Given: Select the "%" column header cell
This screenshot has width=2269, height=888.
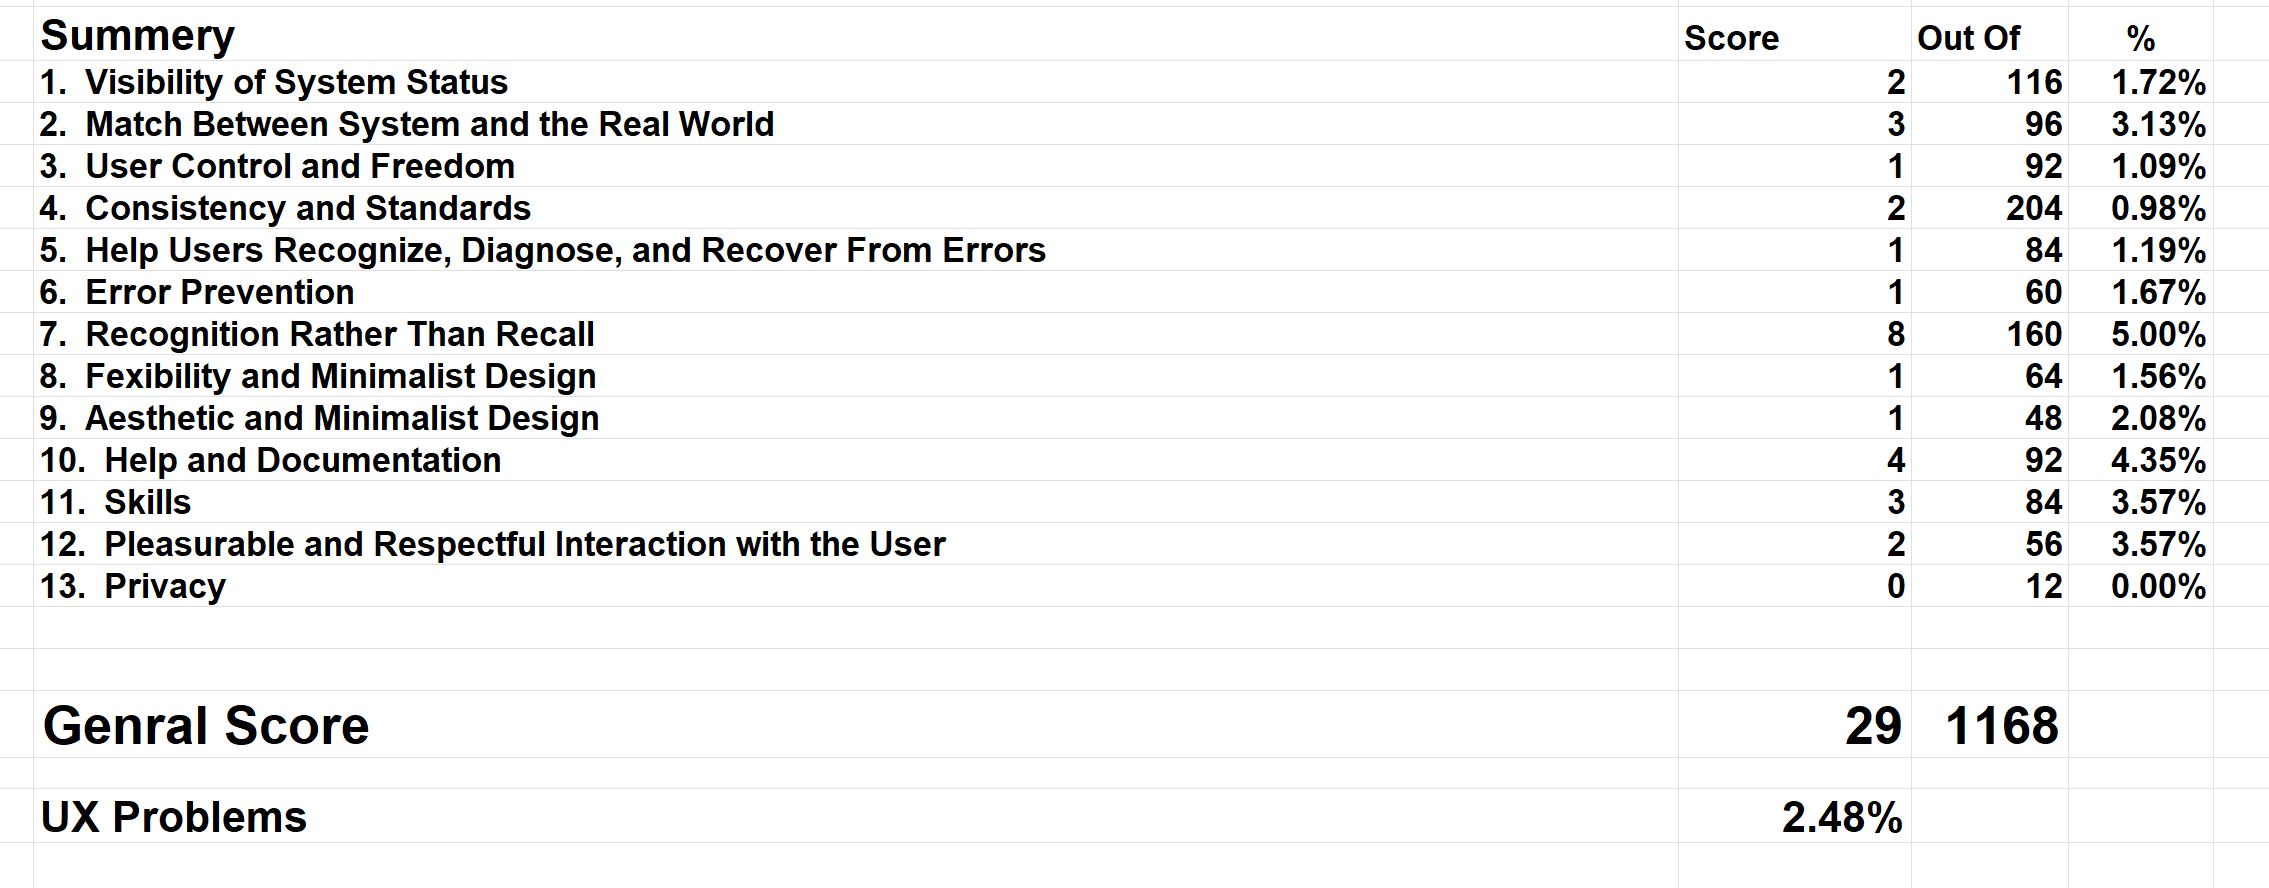Looking at the screenshot, I should pos(2140,38).
